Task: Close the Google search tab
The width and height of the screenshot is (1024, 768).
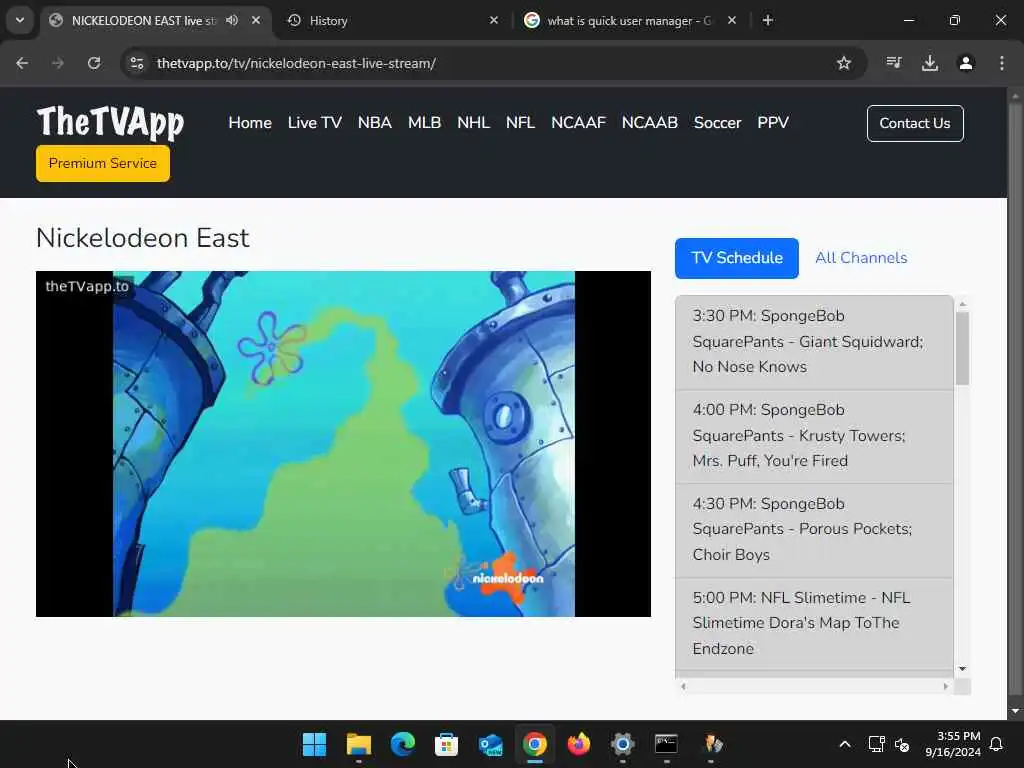Action: pyautogui.click(x=732, y=20)
